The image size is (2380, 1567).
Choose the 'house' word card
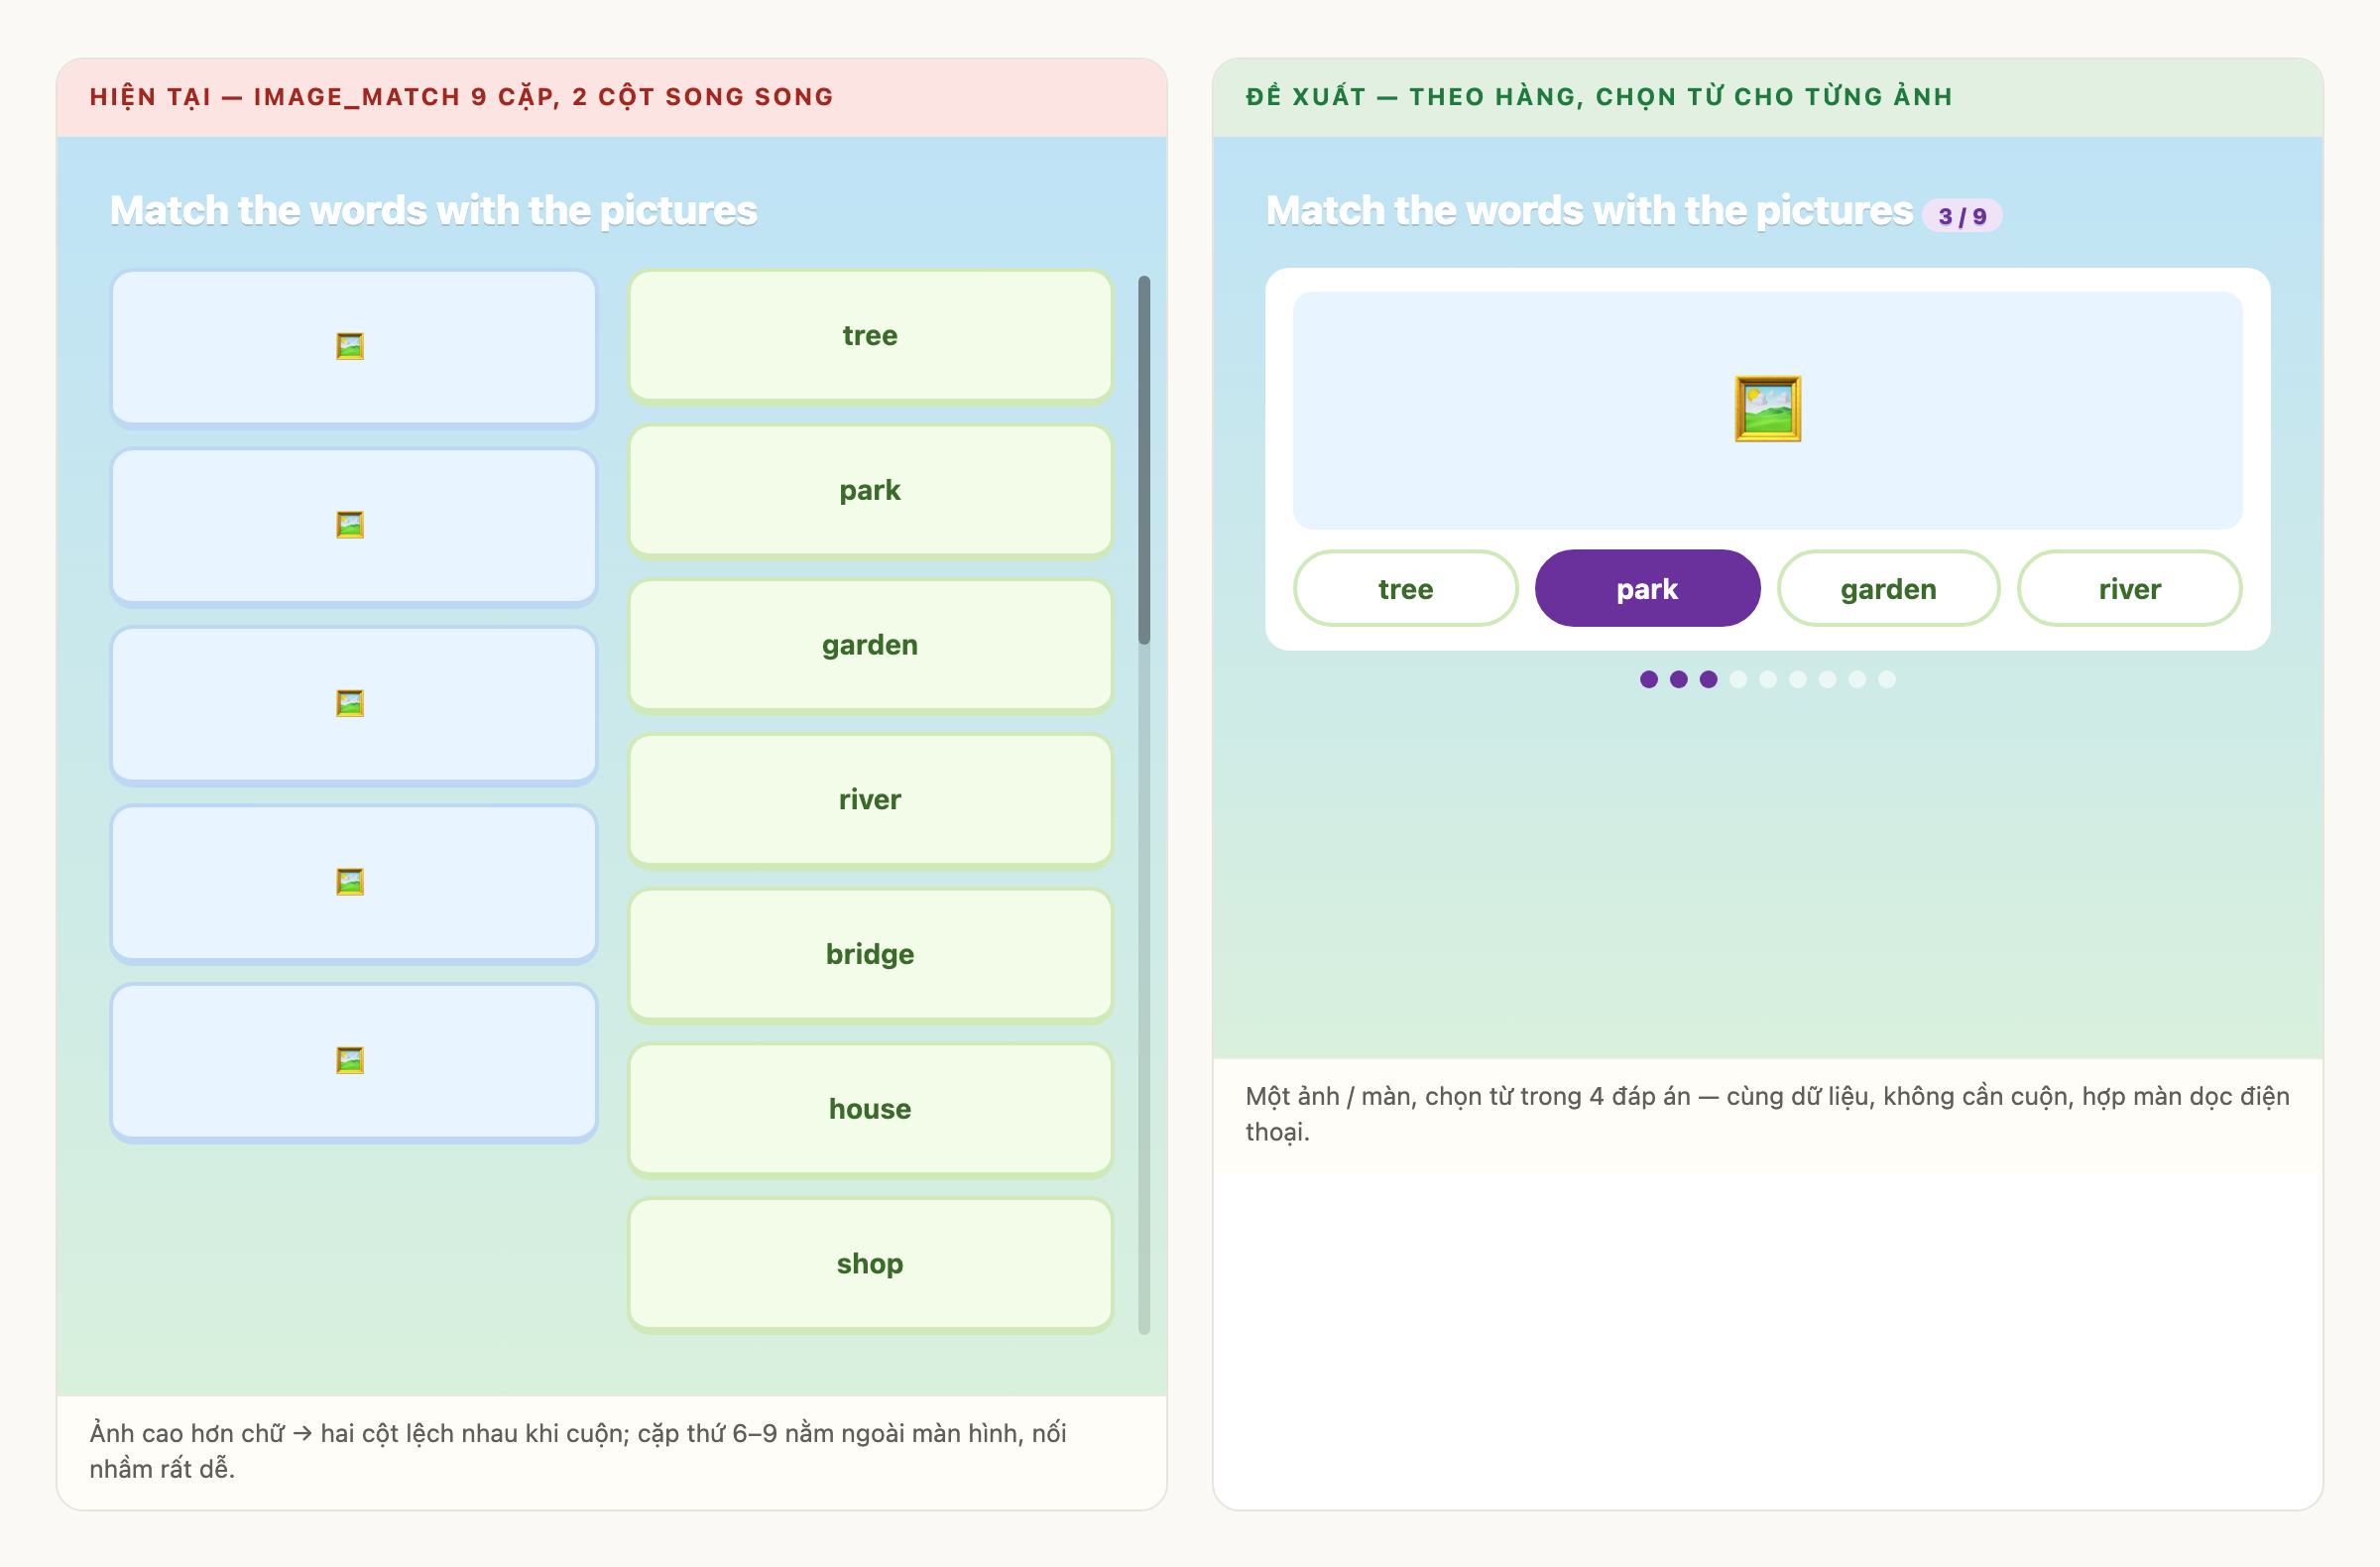pos(870,1109)
